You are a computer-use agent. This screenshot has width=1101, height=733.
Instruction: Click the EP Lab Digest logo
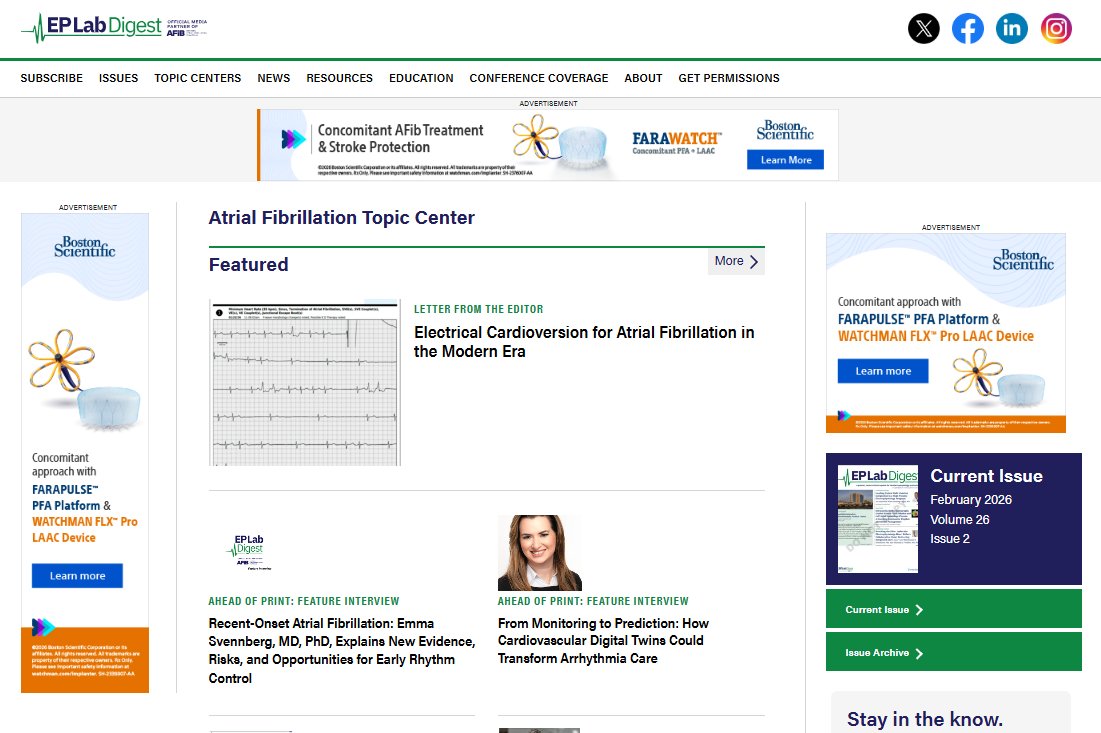[x=114, y=28]
